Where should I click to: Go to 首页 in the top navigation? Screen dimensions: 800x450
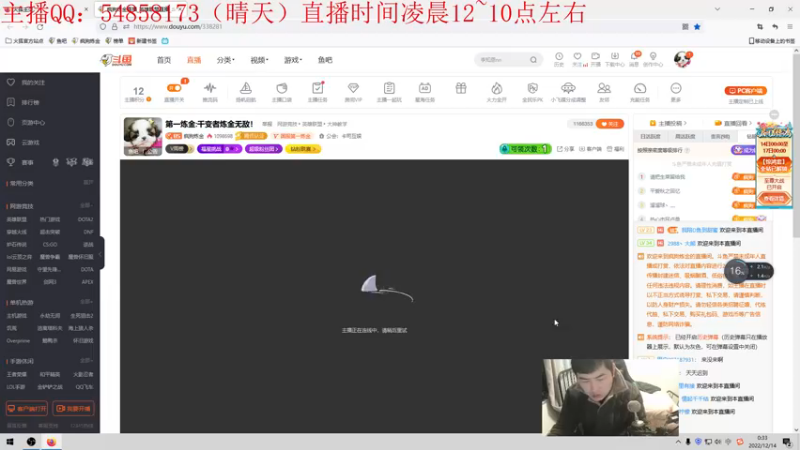tap(164, 60)
